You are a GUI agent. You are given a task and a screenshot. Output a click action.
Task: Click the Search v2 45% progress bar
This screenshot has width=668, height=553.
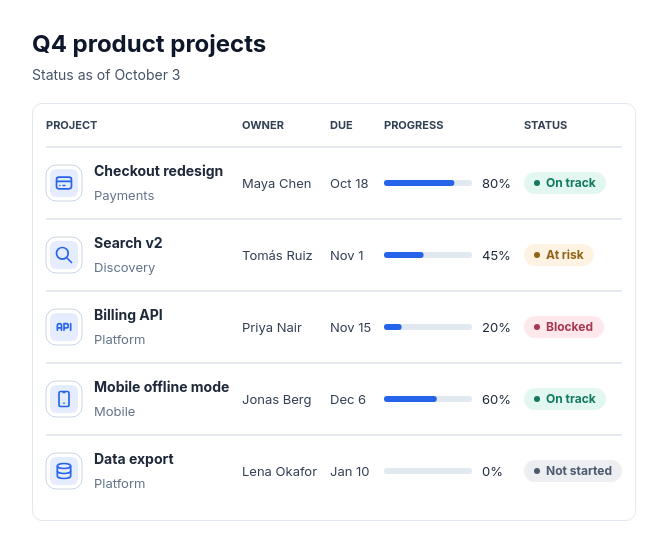[428, 255]
